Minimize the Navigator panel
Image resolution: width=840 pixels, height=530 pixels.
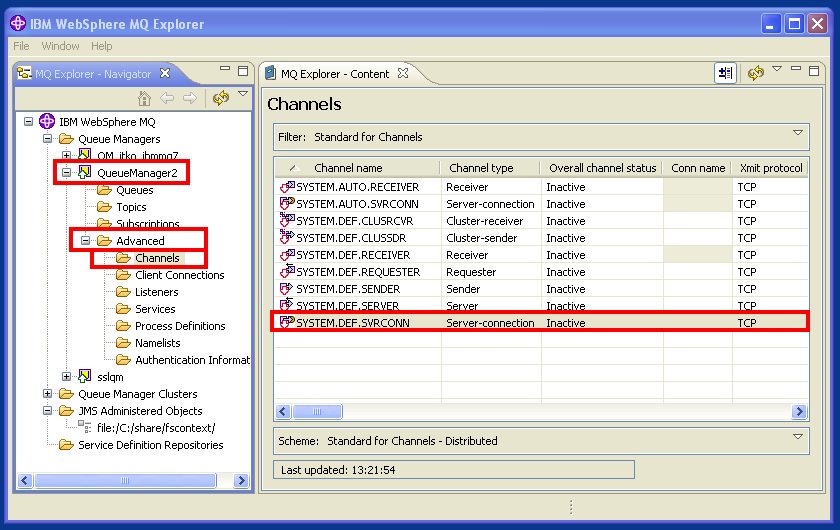tap(225, 69)
